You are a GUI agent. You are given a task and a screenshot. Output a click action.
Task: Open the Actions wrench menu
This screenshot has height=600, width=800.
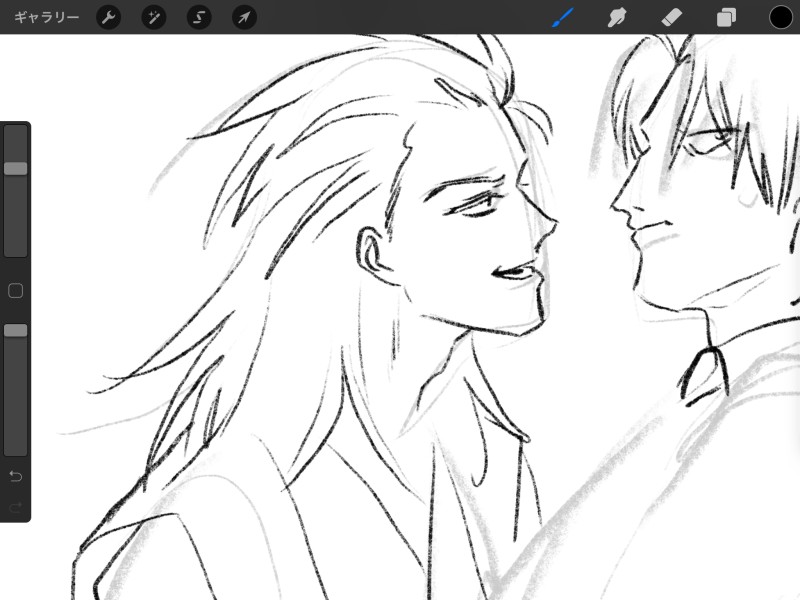pos(109,18)
